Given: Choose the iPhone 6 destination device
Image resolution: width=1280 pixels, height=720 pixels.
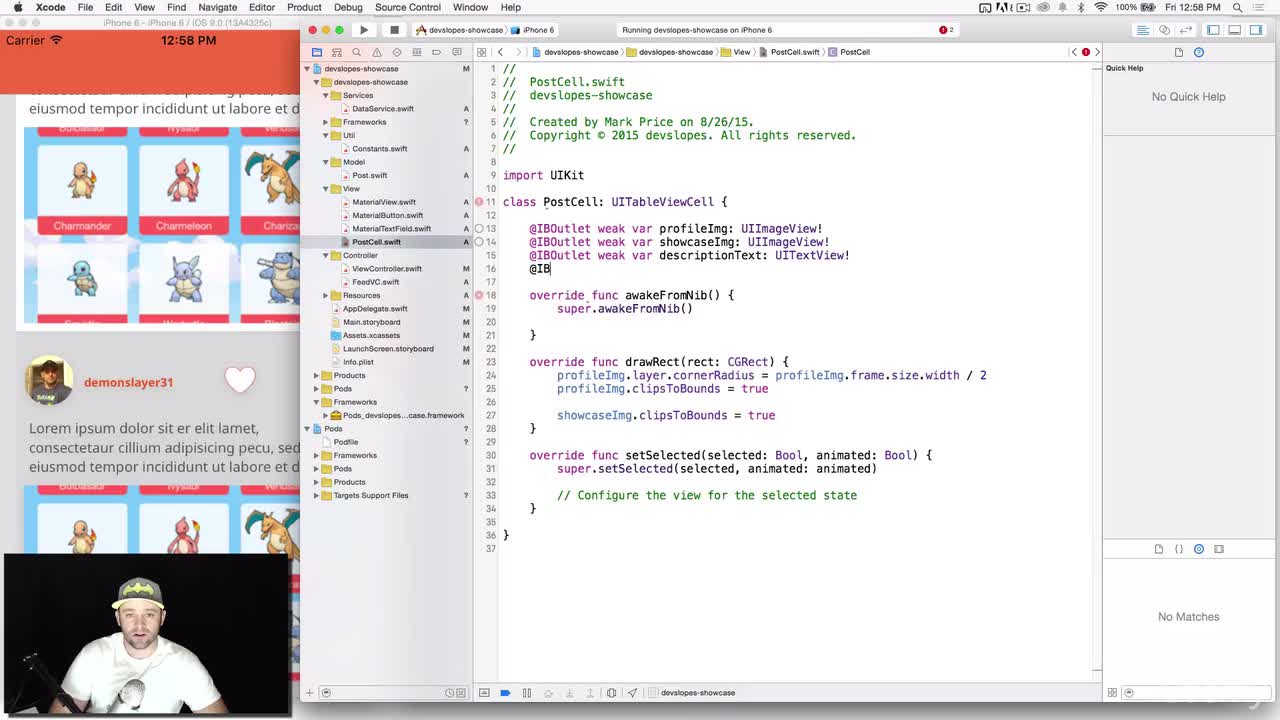Looking at the screenshot, I should (x=533, y=30).
